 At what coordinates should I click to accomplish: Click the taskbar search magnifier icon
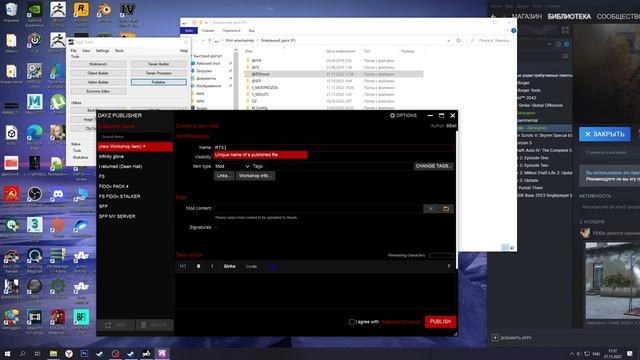pyautogui.click(x=22, y=353)
